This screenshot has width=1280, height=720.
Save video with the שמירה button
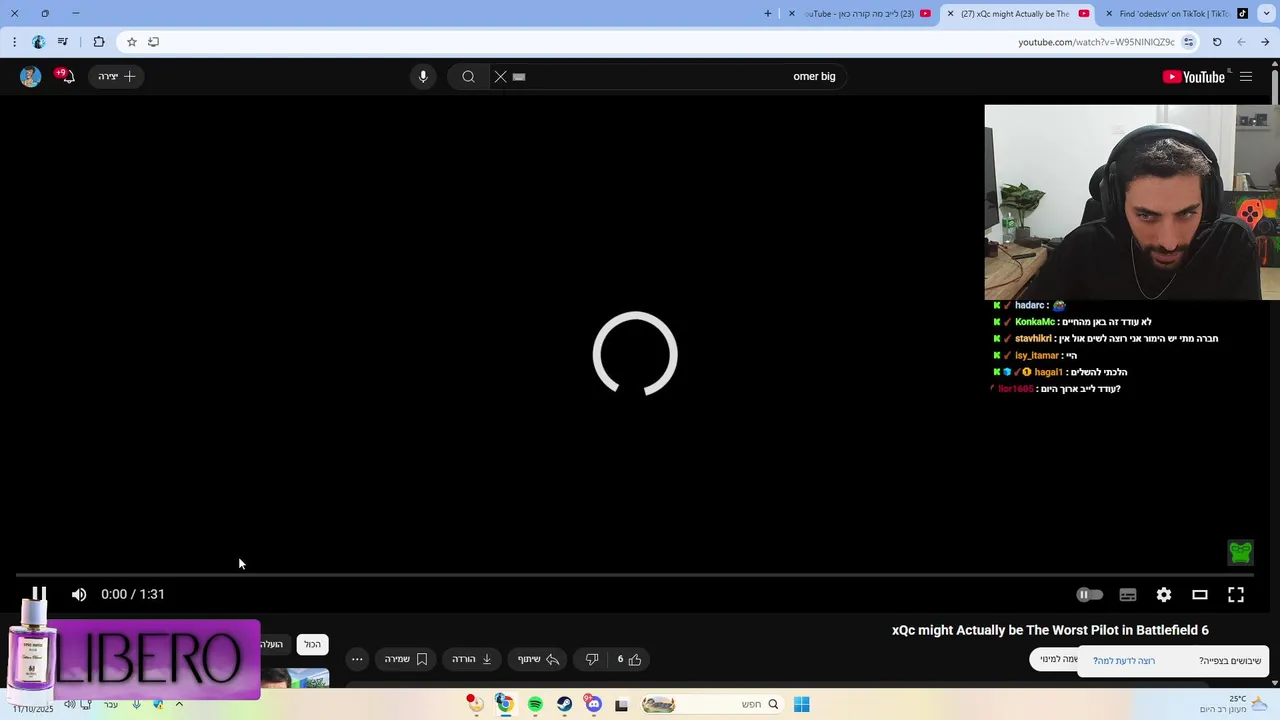coord(406,659)
